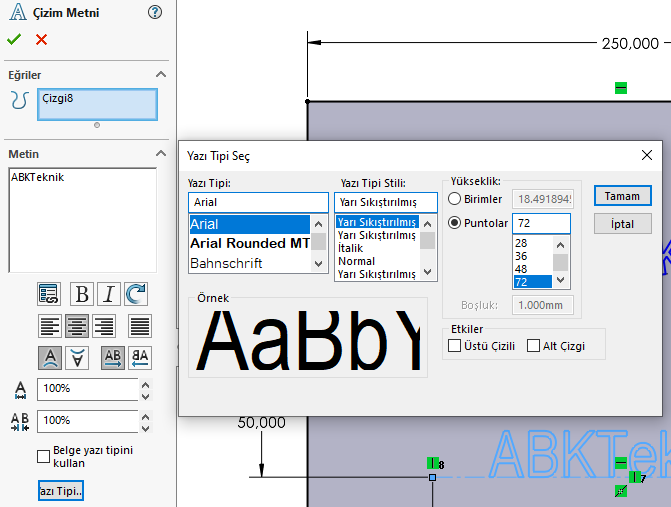Select the Birimler radio button
The height and width of the screenshot is (507, 671).
[455, 198]
